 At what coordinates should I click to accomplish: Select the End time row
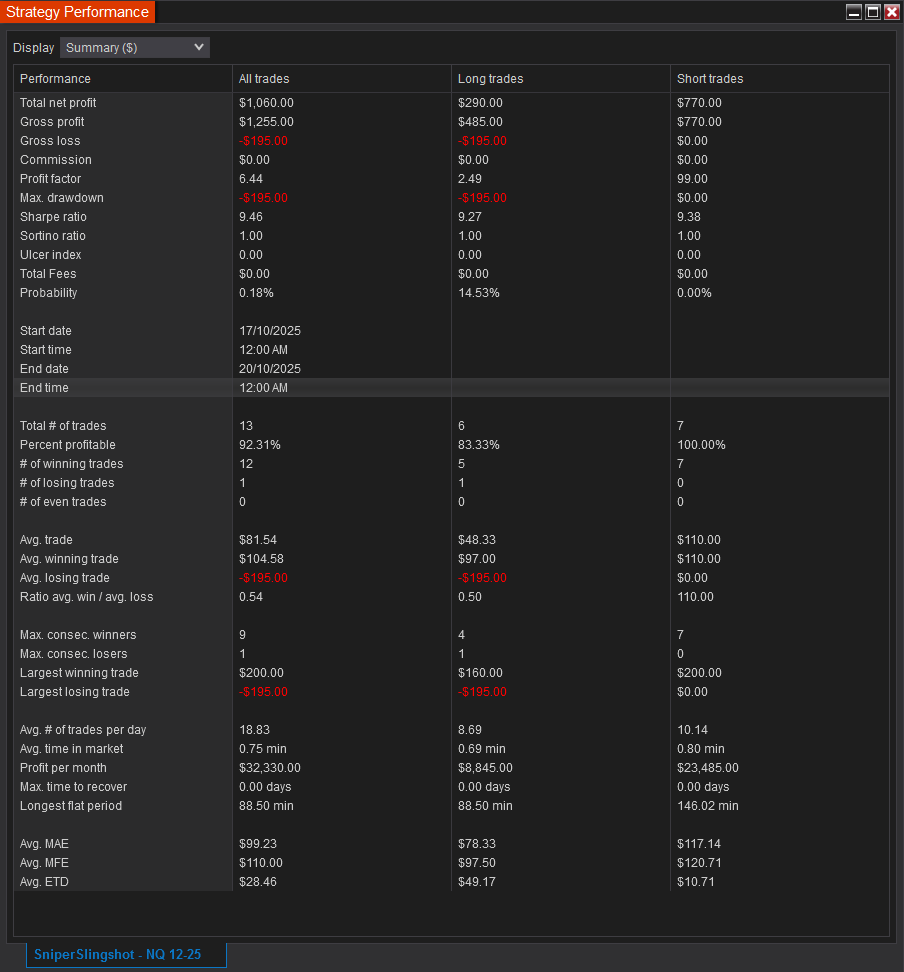click(44, 388)
